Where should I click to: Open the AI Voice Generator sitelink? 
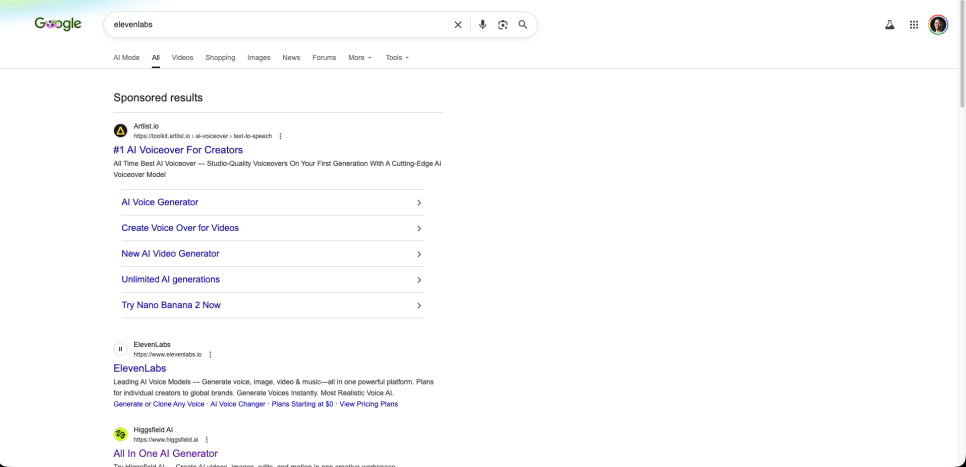tap(160, 202)
